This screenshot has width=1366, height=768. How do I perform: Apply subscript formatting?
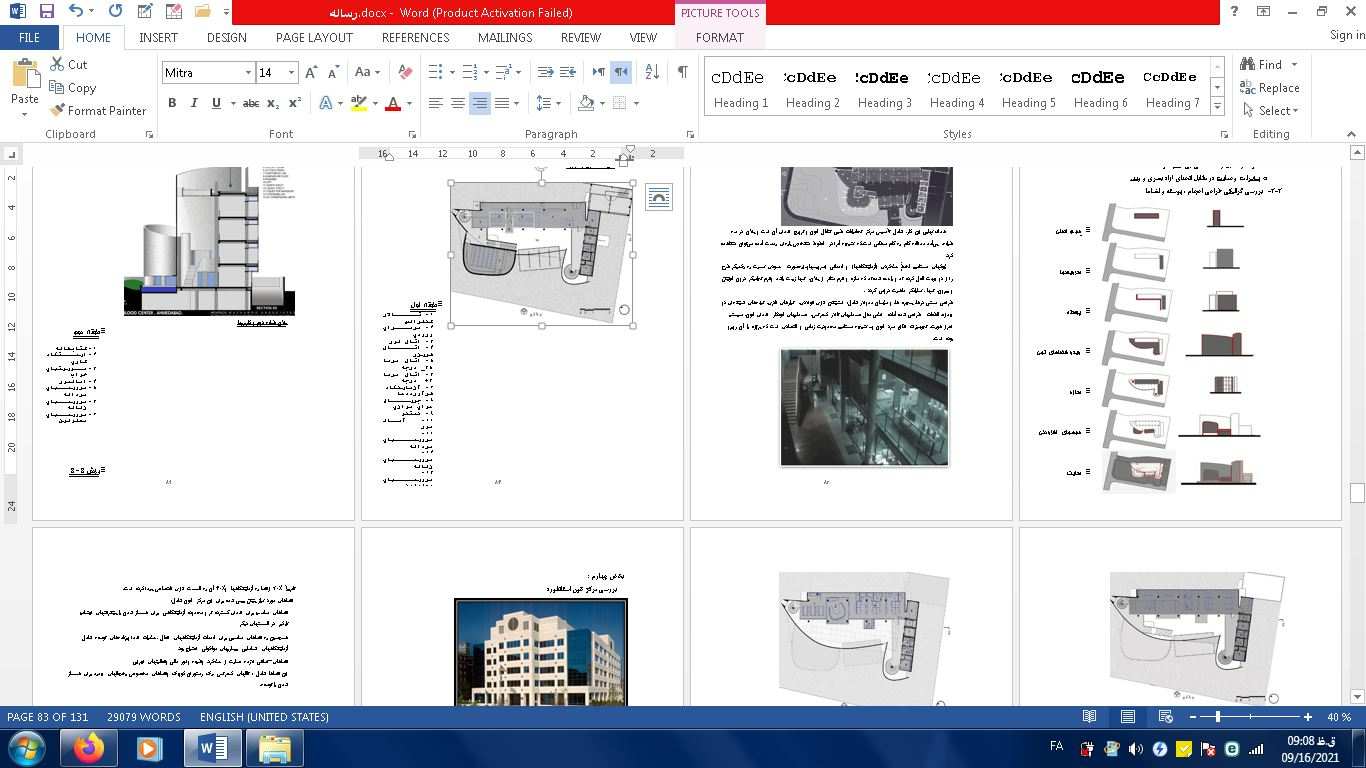coord(274,103)
